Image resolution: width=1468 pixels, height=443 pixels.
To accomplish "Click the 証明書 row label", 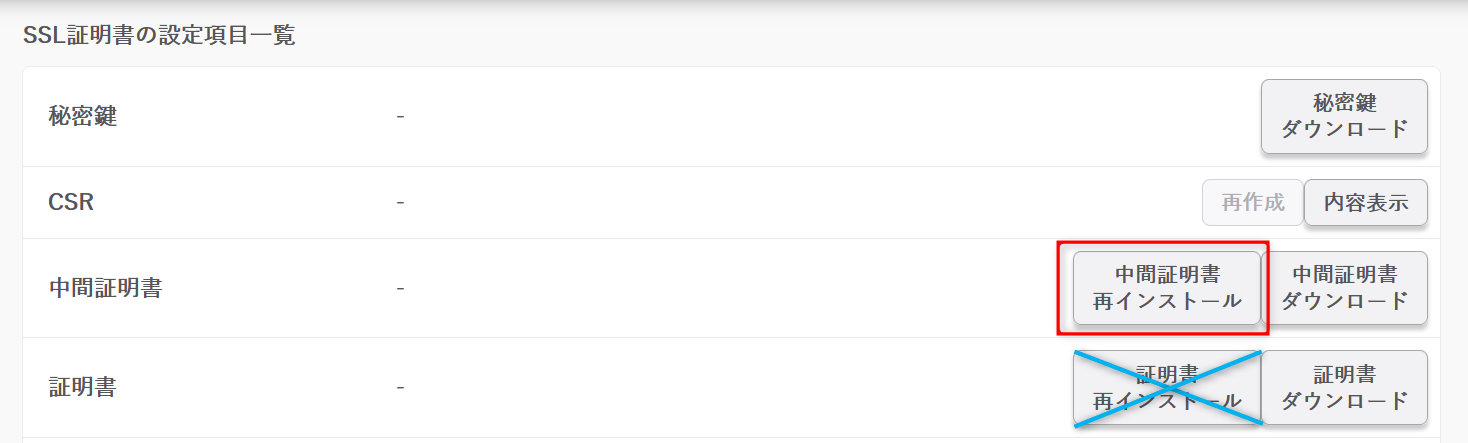I will (83, 387).
